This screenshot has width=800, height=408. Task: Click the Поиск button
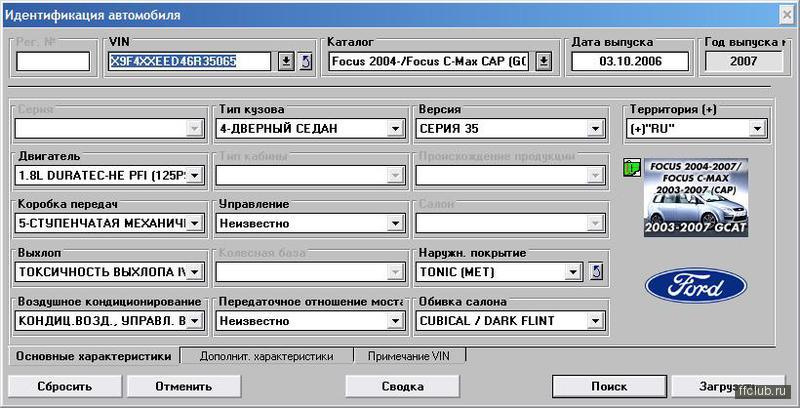pyautogui.click(x=609, y=386)
